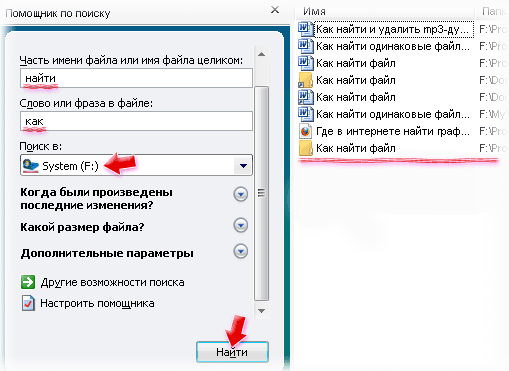Expand the 'Какой размер файла?' section
This screenshot has height=371, width=509.
coord(241,225)
